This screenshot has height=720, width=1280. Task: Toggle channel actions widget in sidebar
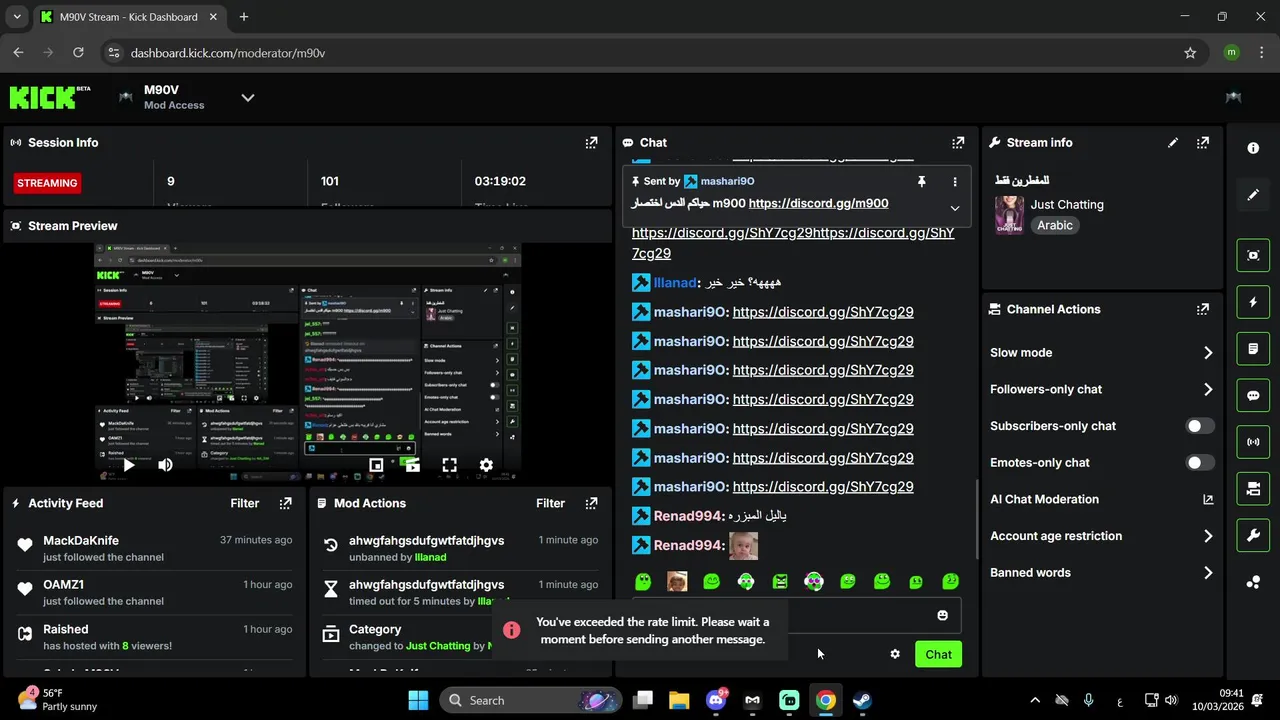click(x=1253, y=489)
